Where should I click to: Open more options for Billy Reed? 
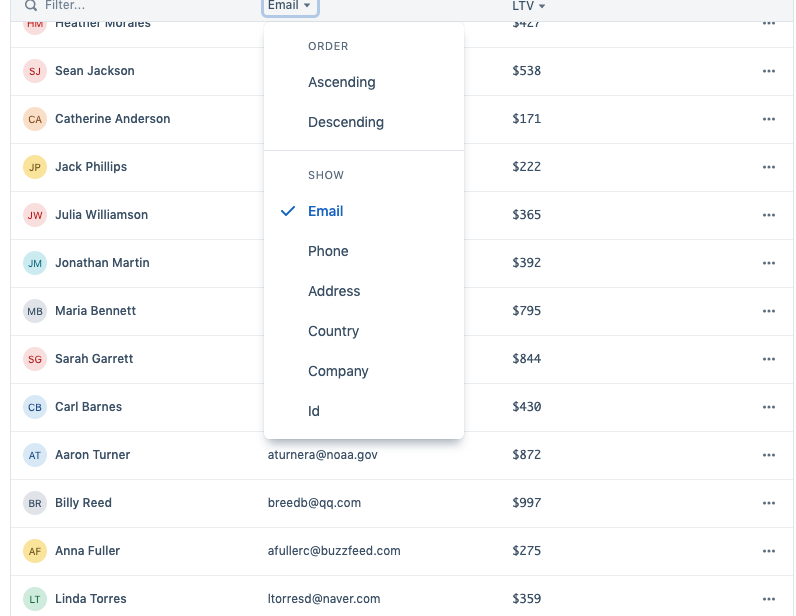pos(769,503)
